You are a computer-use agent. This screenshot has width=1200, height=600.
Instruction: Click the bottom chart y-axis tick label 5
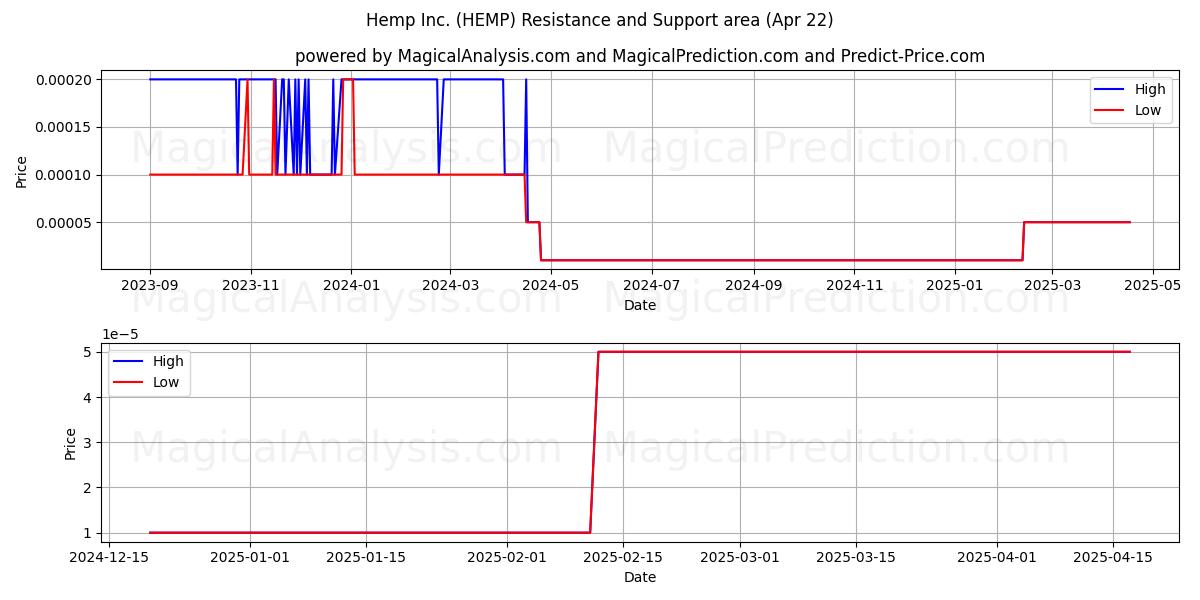pyautogui.click(x=89, y=352)
